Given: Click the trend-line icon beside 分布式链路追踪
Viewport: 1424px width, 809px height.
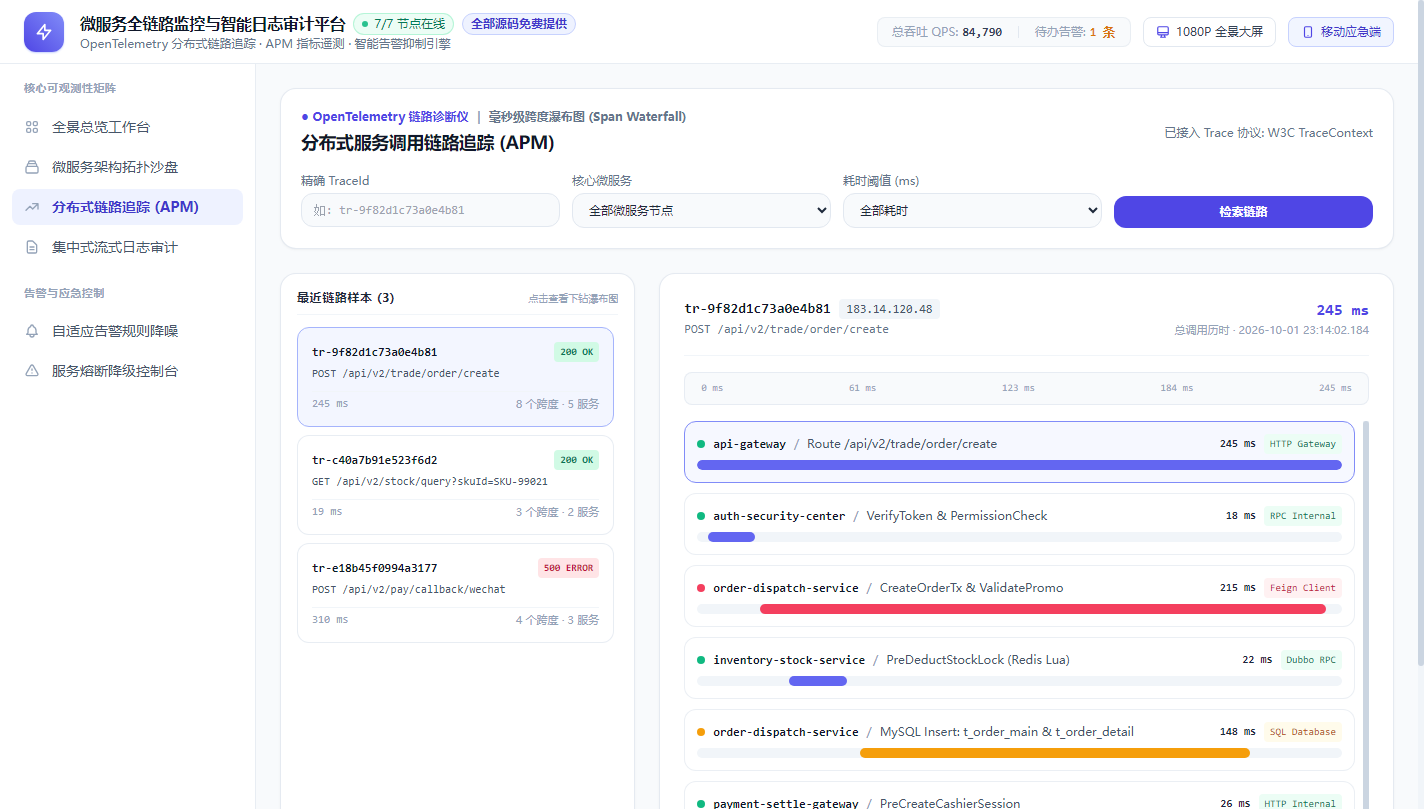Looking at the screenshot, I should click(32, 207).
